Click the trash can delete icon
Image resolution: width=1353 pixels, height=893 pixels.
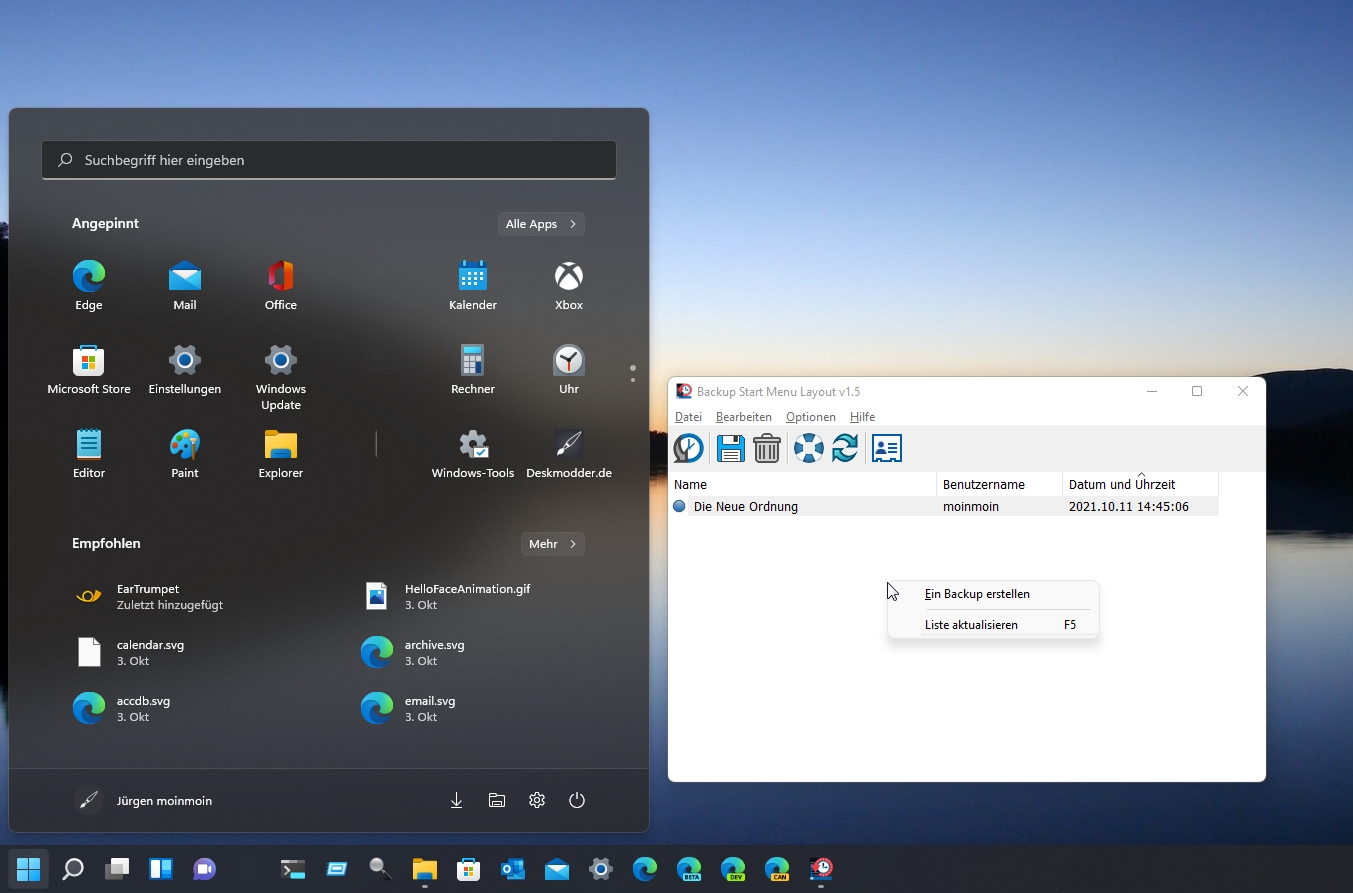click(767, 448)
